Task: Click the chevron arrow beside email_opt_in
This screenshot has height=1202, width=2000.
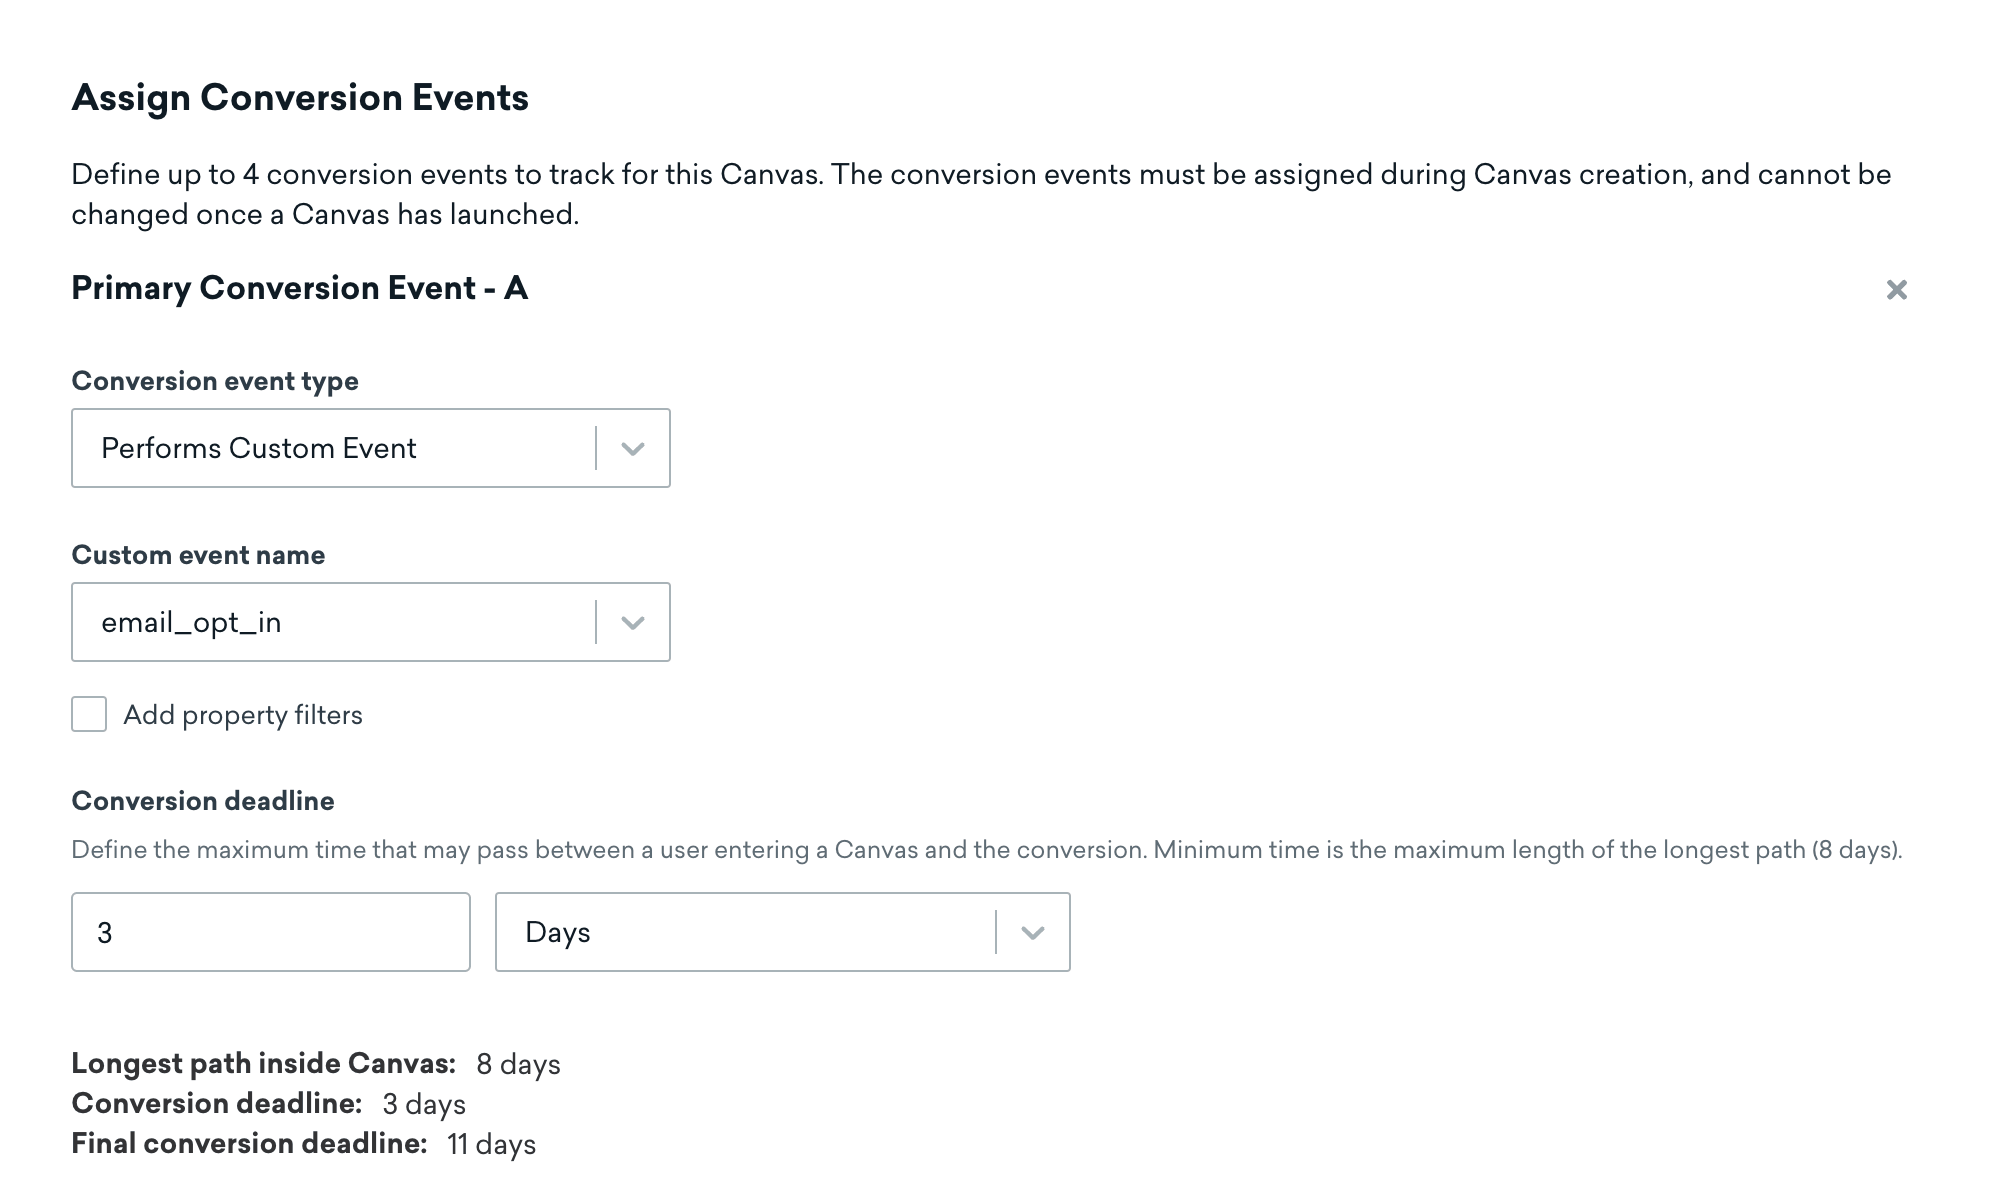Action: 632,623
